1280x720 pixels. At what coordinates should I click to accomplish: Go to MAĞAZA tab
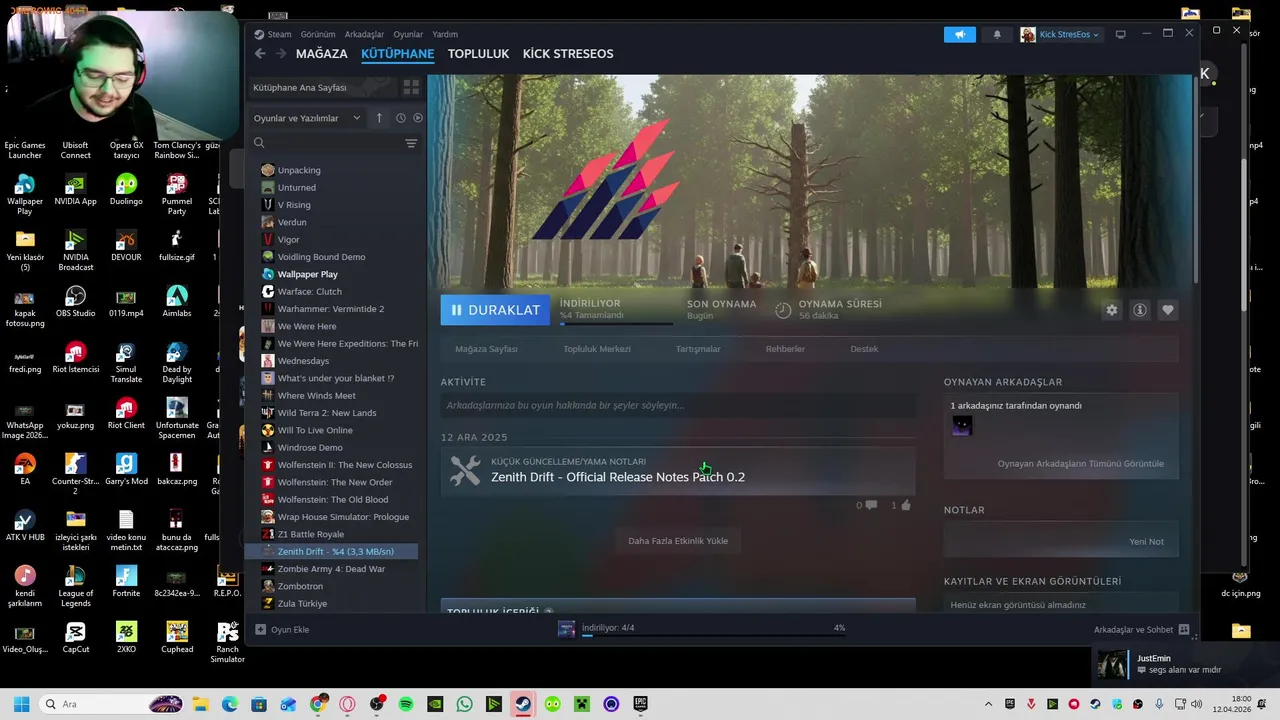coord(321,54)
